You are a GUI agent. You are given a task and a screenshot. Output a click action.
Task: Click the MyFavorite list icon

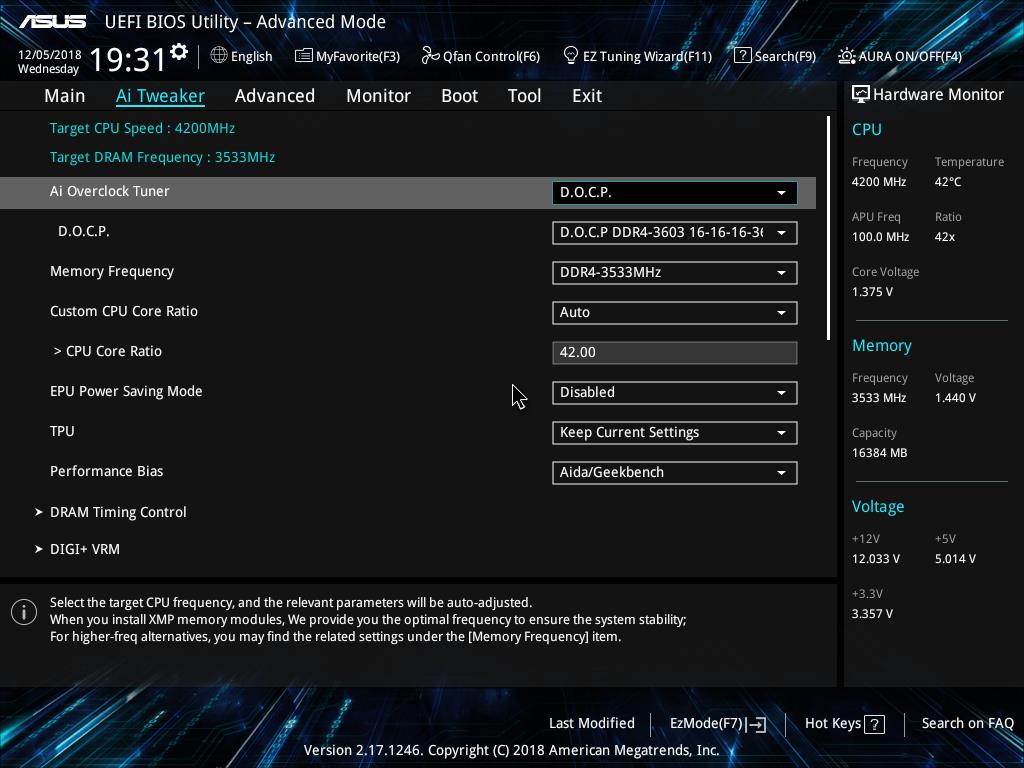(x=304, y=56)
